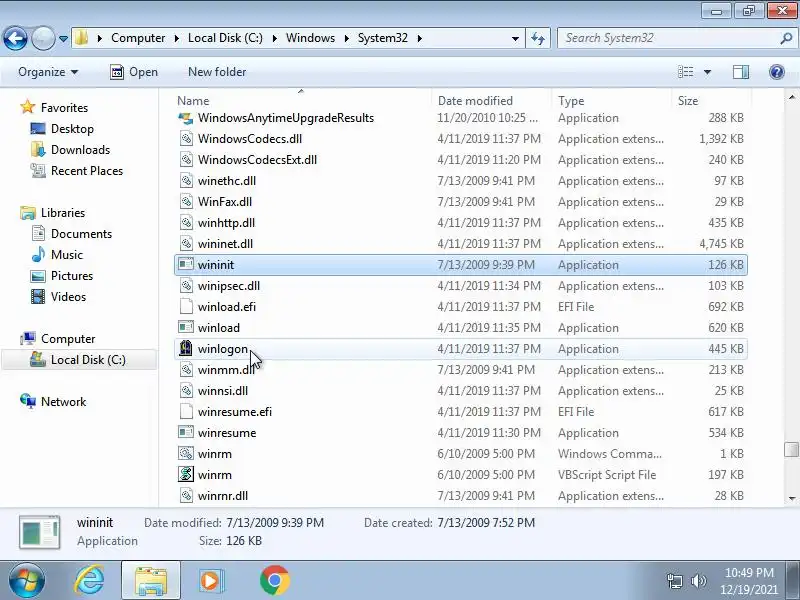Change your view icon button

pyautogui.click(x=685, y=72)
